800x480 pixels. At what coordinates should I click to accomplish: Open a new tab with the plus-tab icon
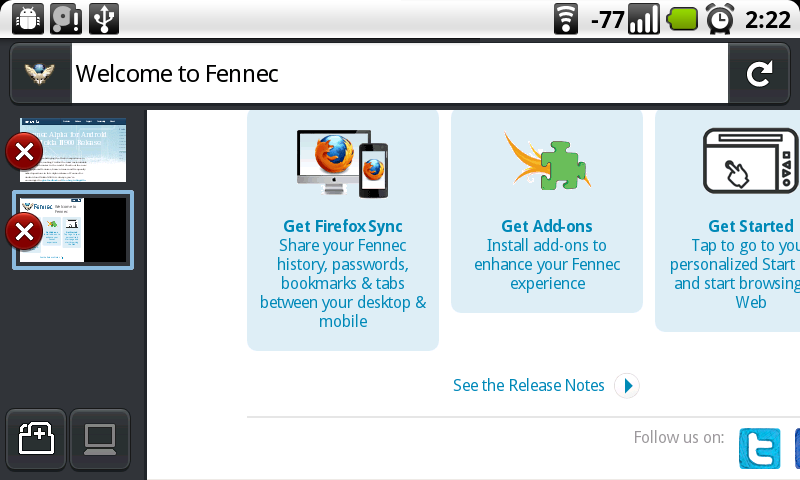pos(36,439)
